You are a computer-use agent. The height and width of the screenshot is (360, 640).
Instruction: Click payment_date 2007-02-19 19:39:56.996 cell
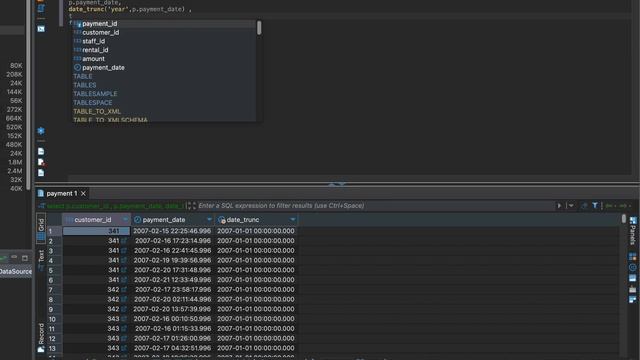[173, 260]
